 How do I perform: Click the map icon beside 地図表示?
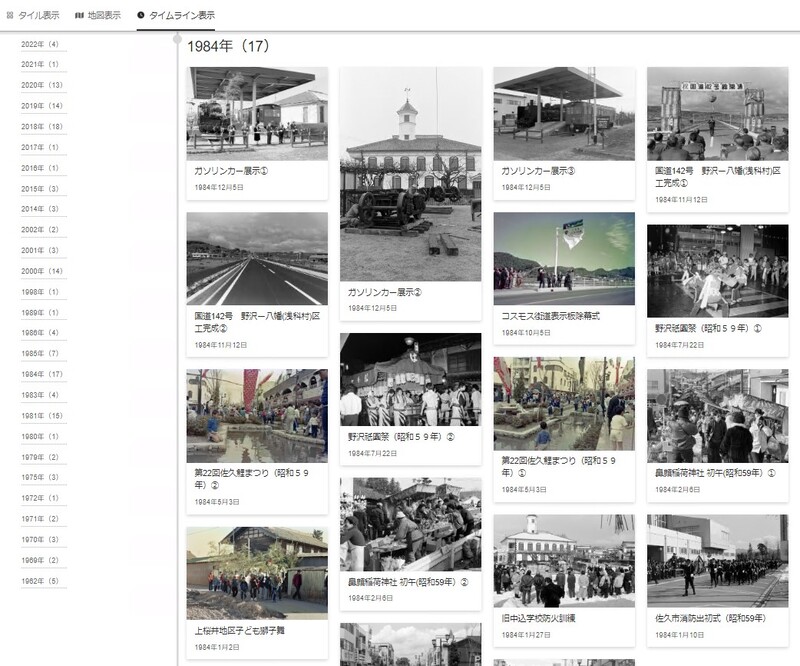pos(79,16)
